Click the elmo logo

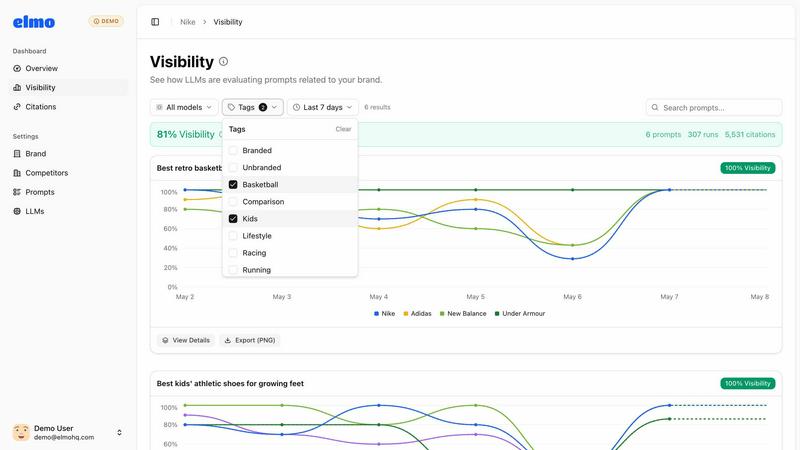34,22
